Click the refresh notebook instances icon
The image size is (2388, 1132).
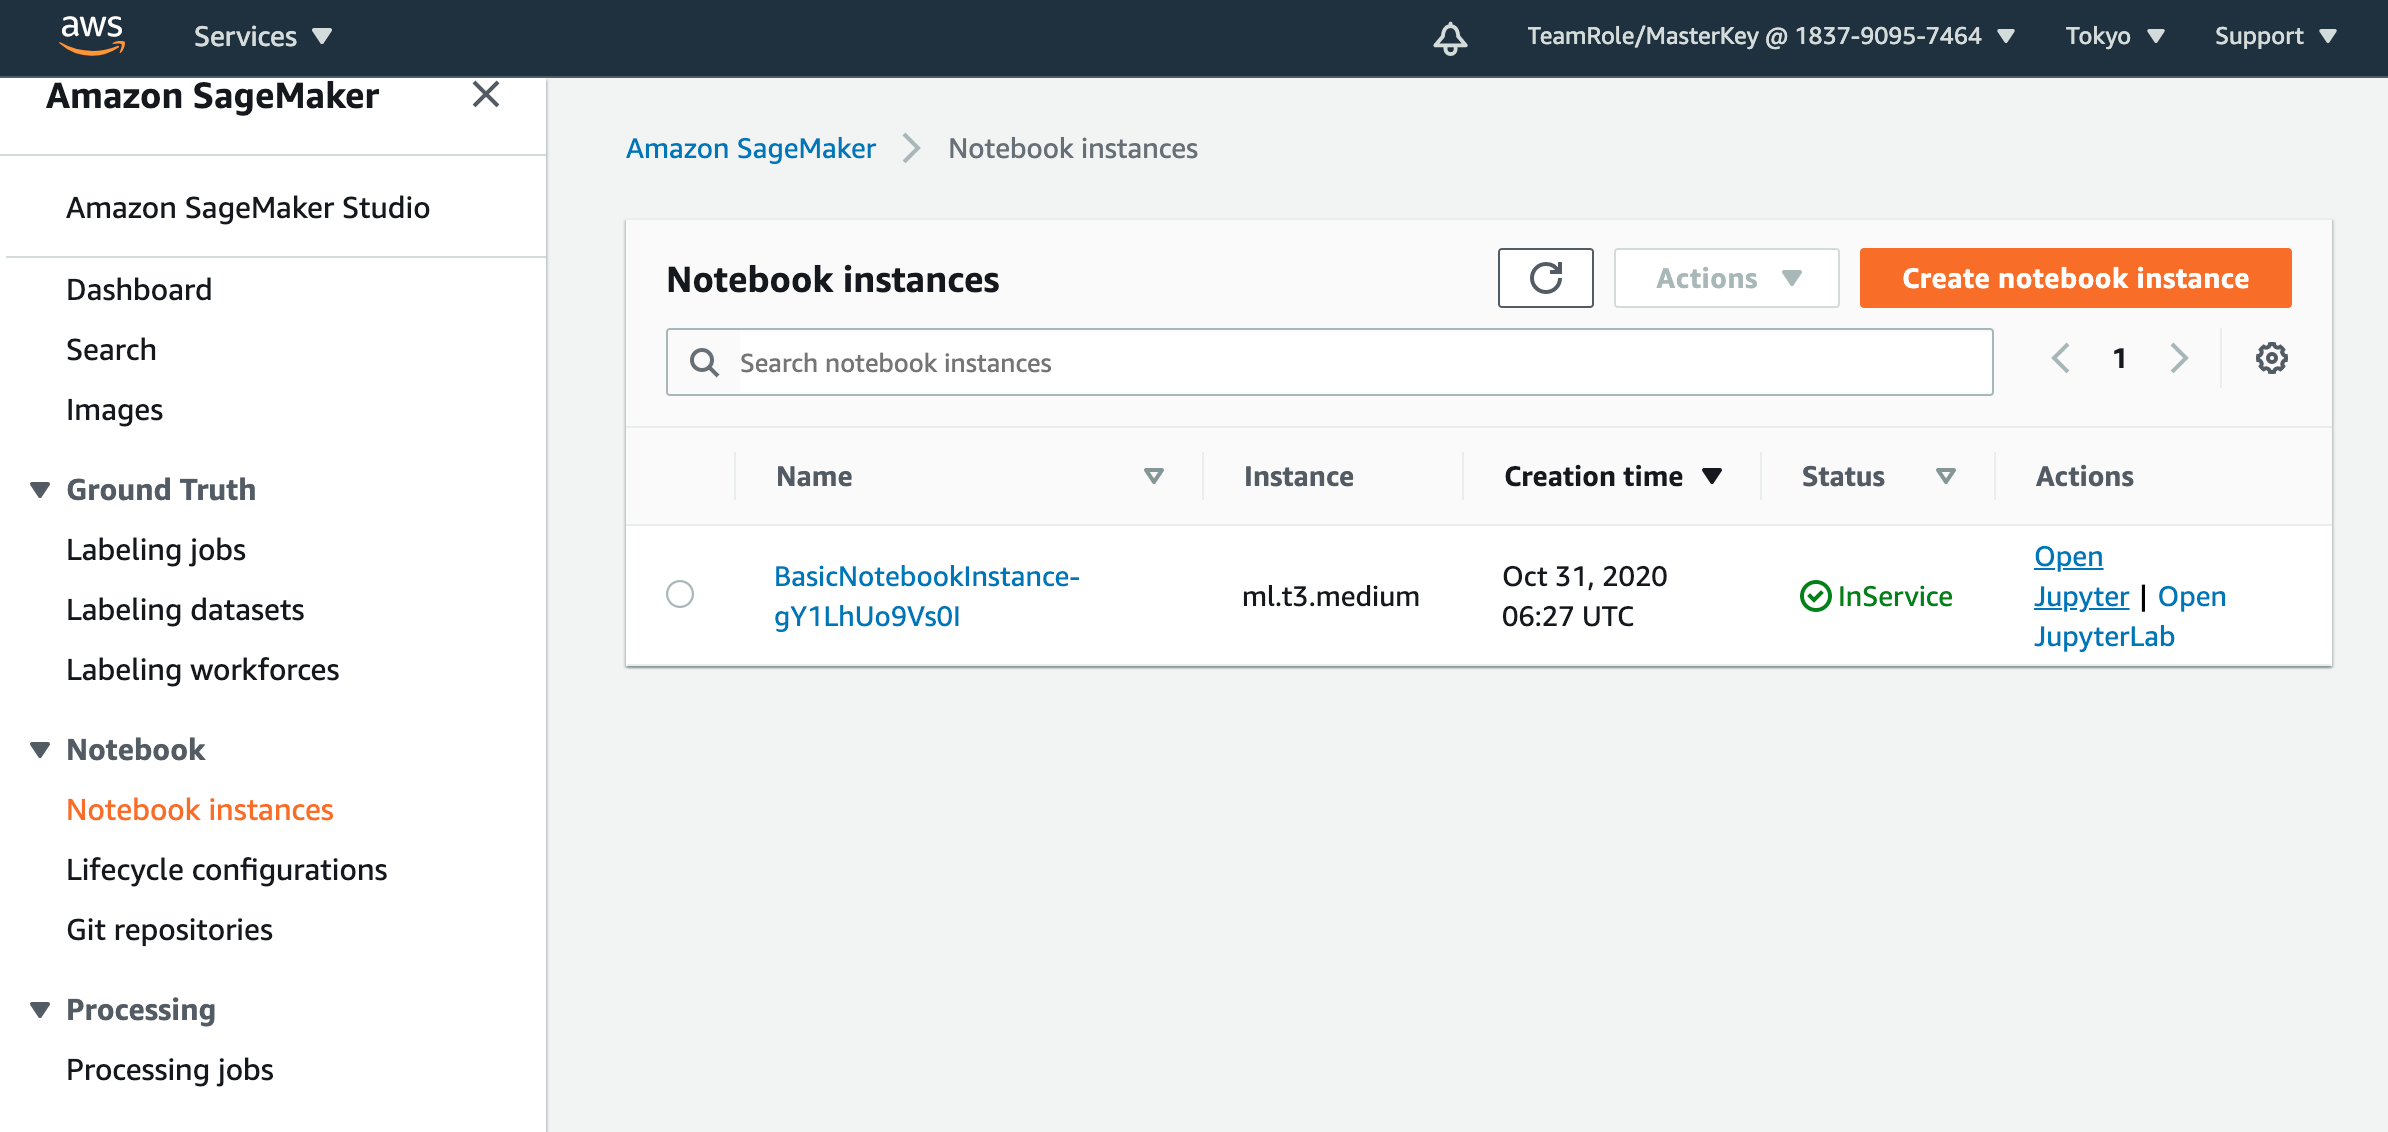pos(1545,278)
